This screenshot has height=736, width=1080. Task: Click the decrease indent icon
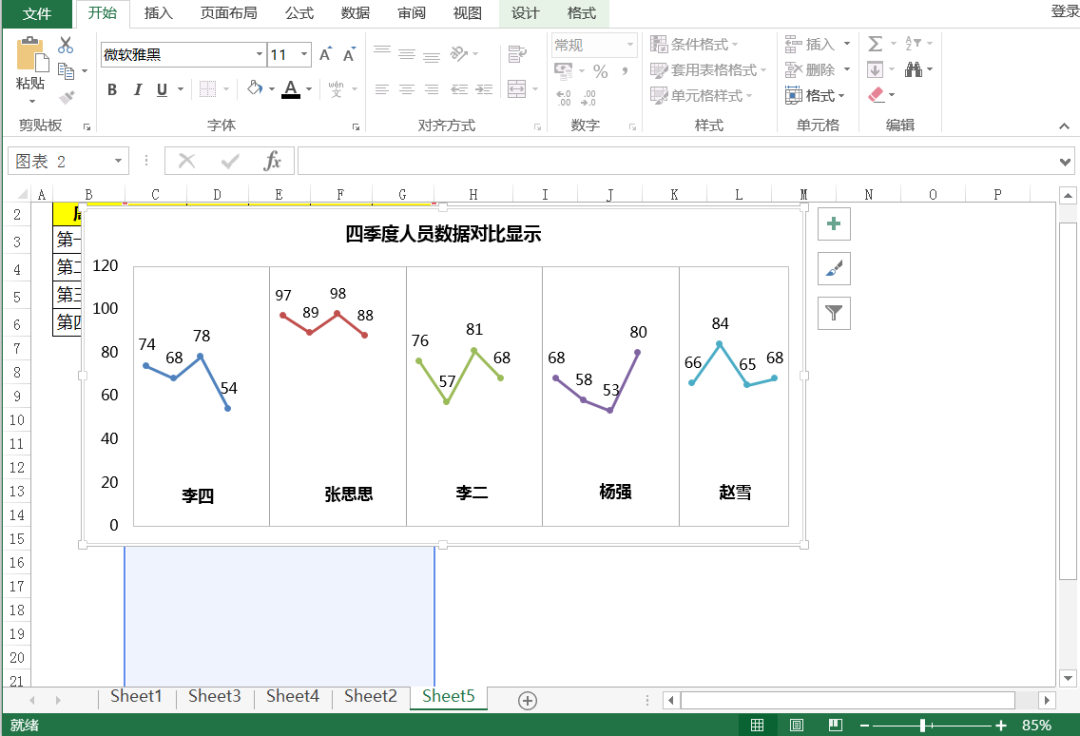point(459,89)
